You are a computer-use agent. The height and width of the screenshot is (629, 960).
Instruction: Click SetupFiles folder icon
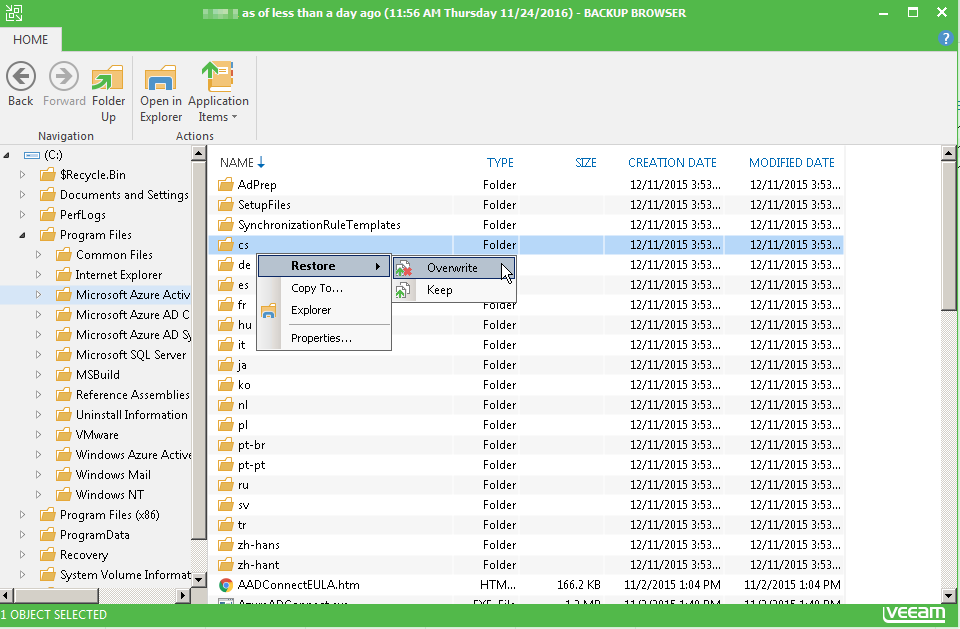point(226,205)
